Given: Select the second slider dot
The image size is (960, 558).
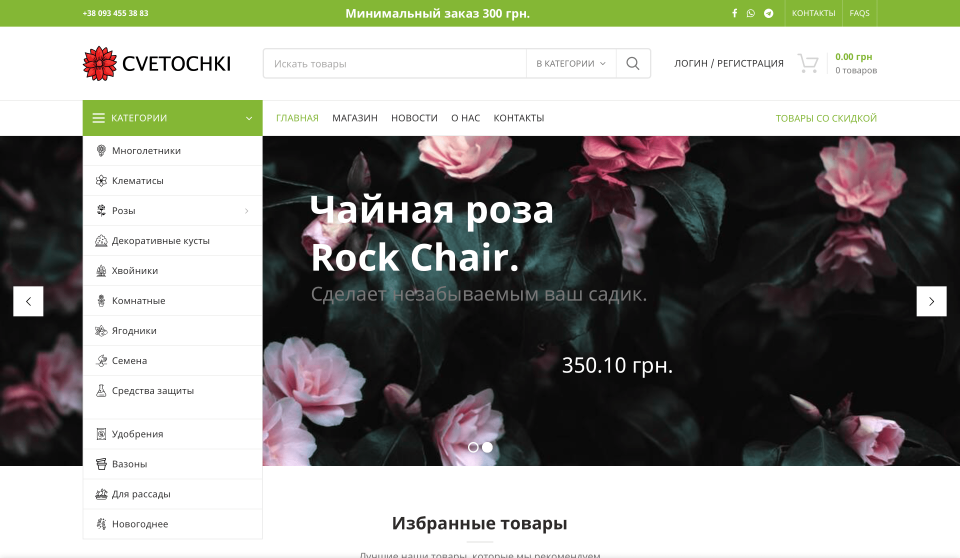Looking at the screenshot, I should click(x=487, y=447).
